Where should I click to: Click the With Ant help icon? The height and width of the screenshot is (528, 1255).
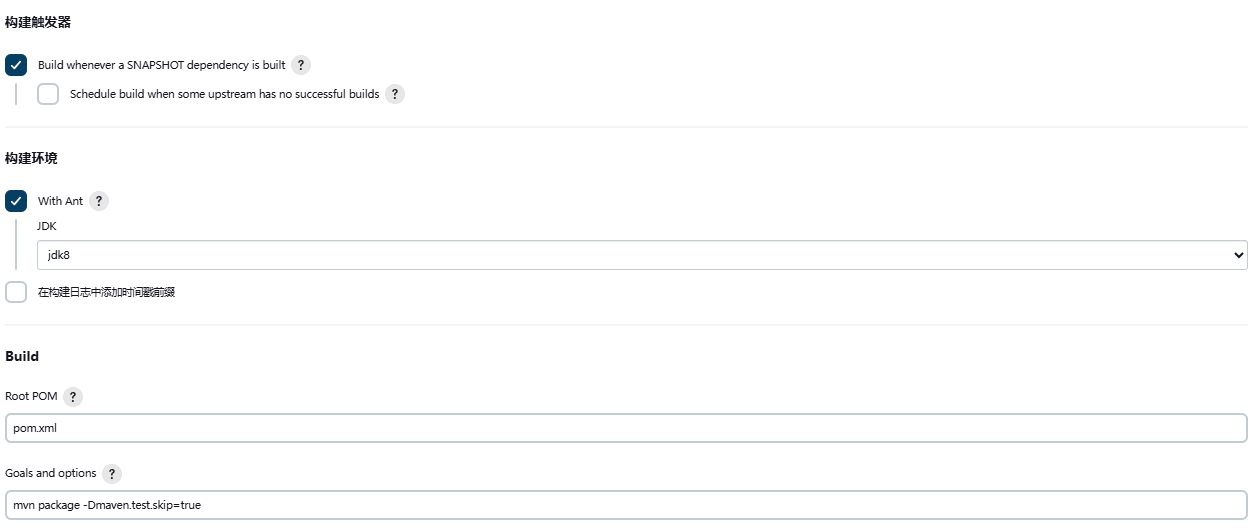(98, 201)
